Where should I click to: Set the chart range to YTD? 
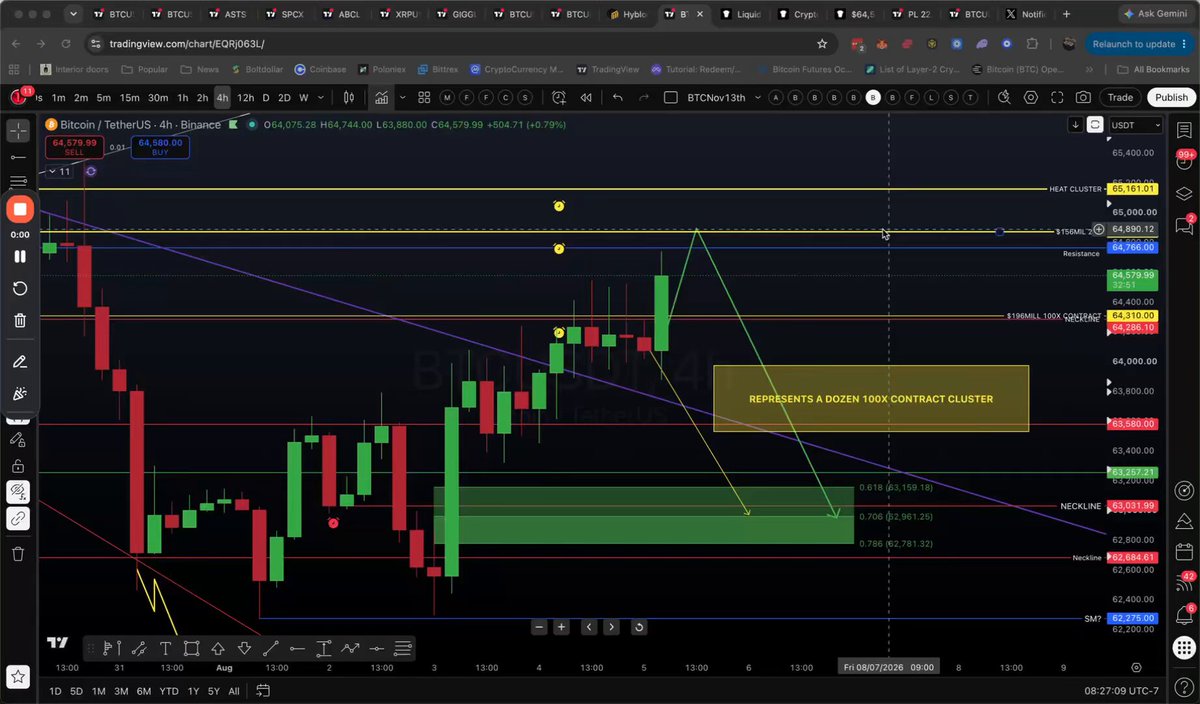pos(169,691)
